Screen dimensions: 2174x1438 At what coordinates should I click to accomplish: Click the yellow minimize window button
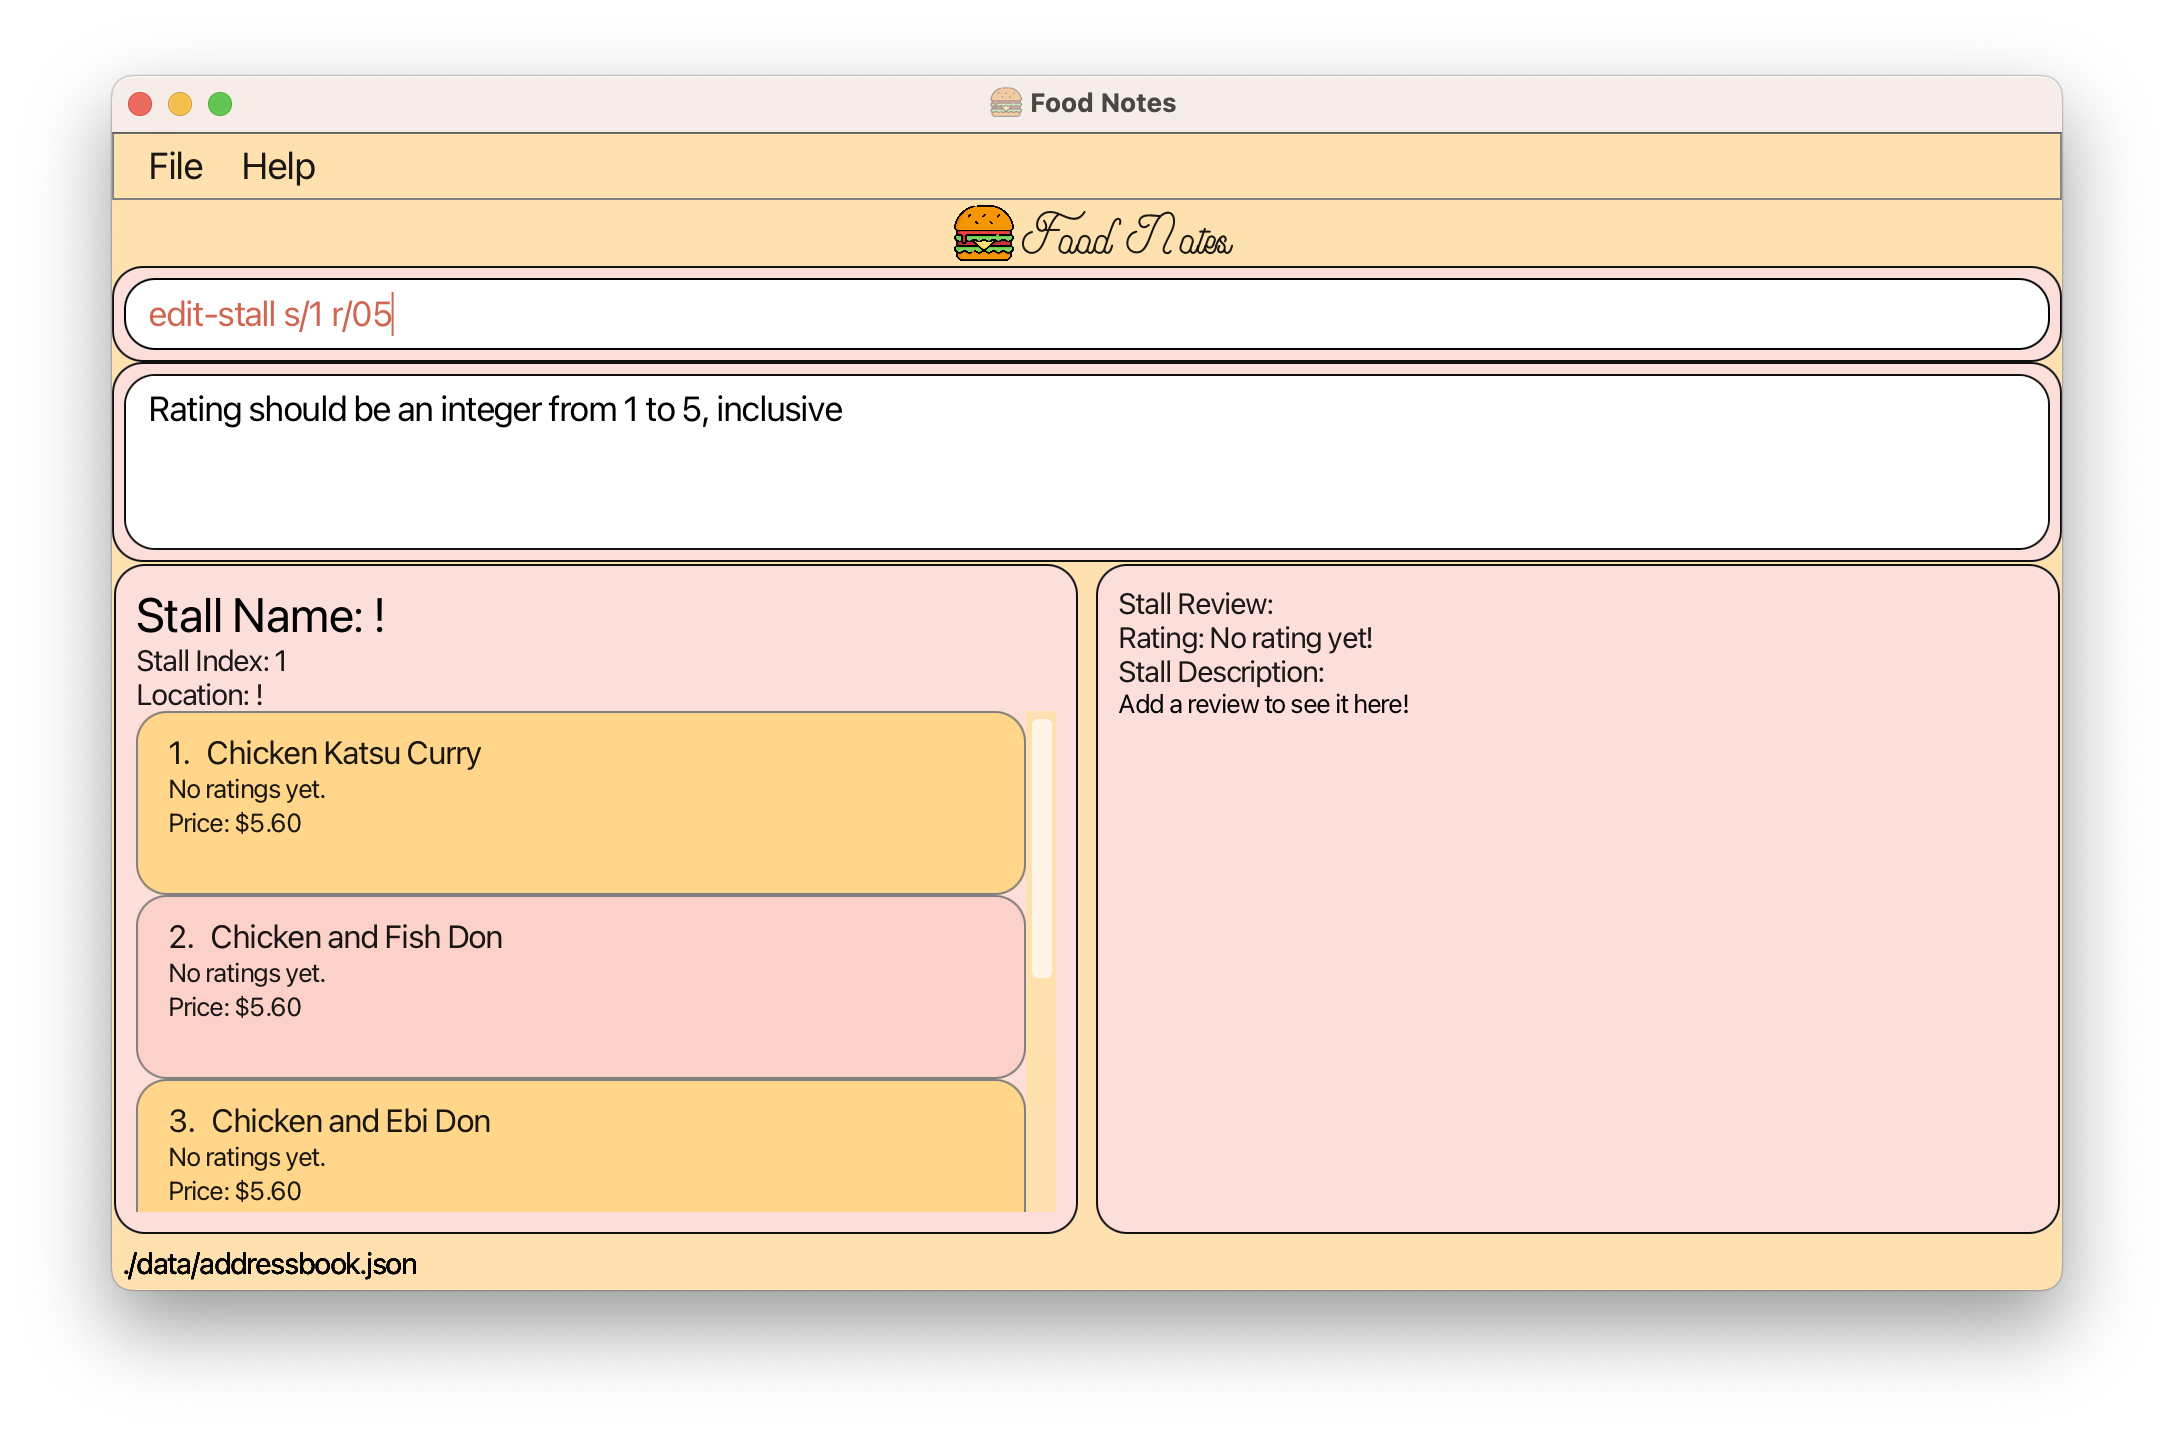coord(180,104)
